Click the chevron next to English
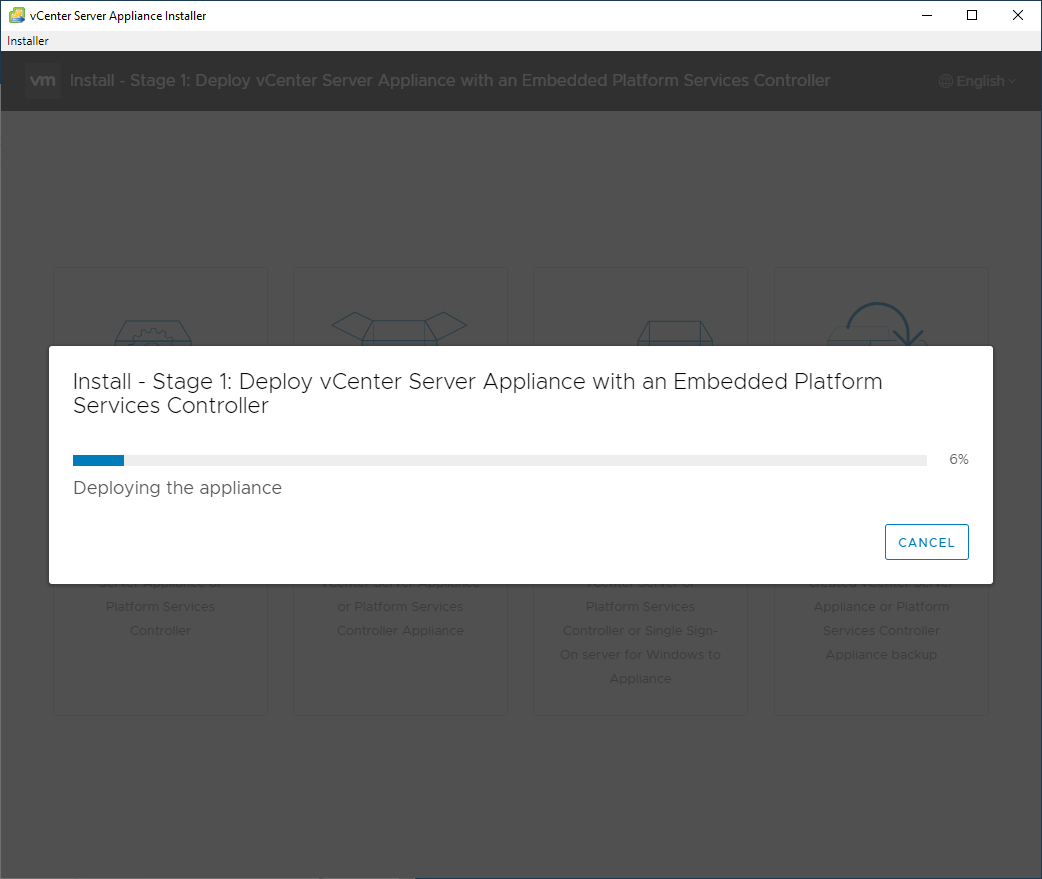Viewport: 1042px width, 879px height. click(1011, 81)
